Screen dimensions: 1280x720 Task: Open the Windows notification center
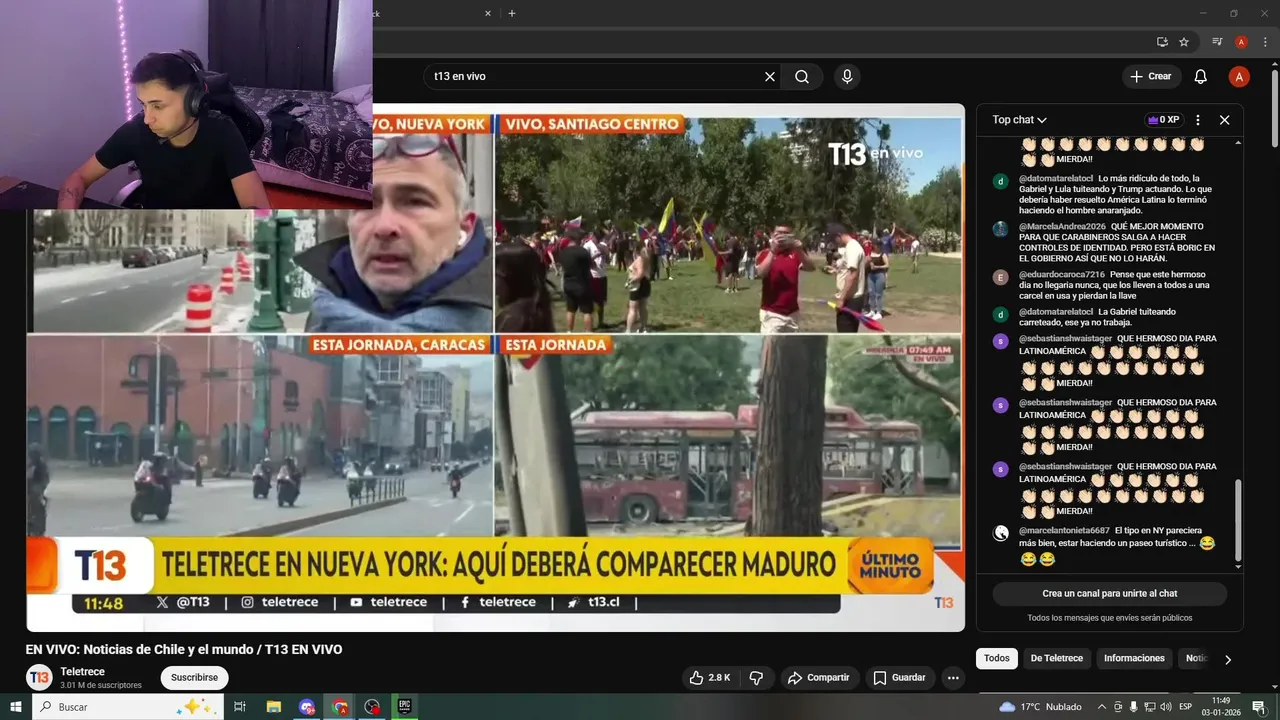(1259, 707)
